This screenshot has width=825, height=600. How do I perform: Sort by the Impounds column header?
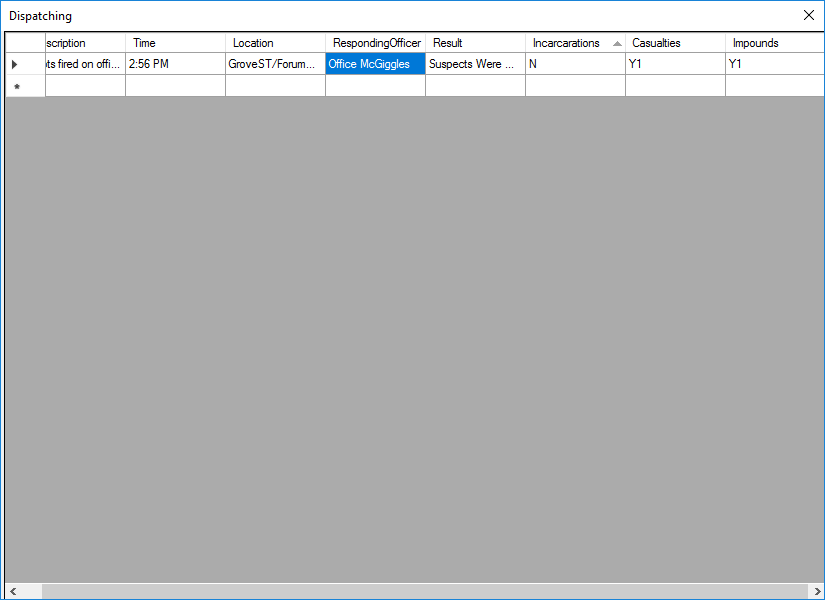tap(775, 43)
